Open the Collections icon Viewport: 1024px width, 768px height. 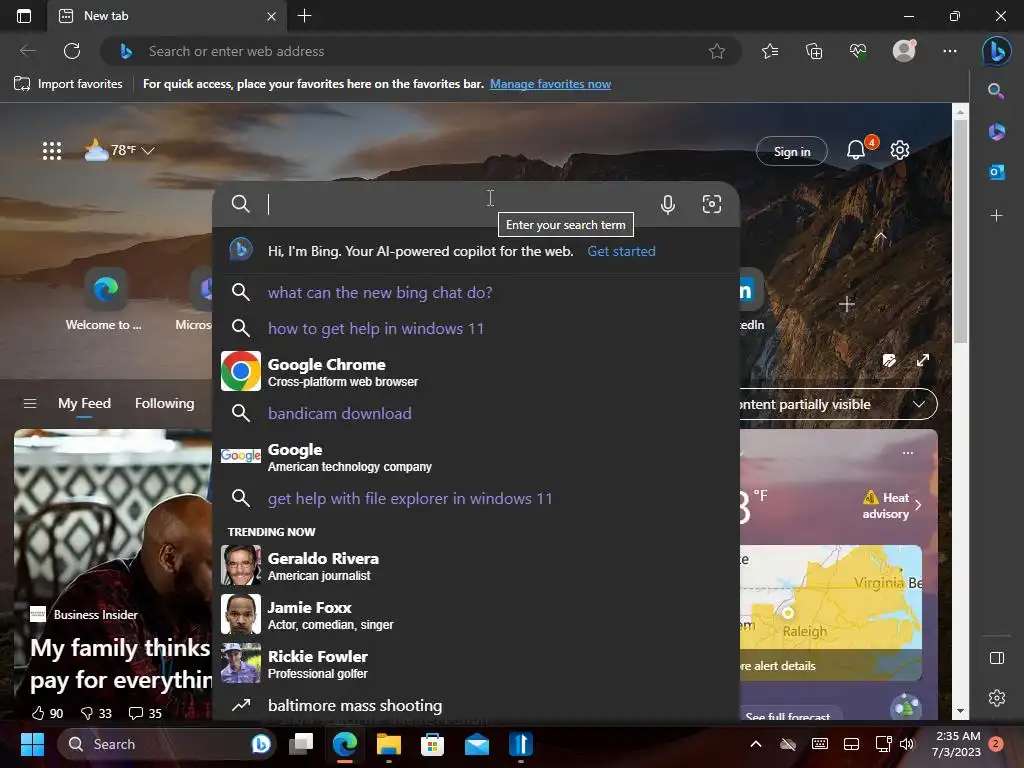(814, 51)
